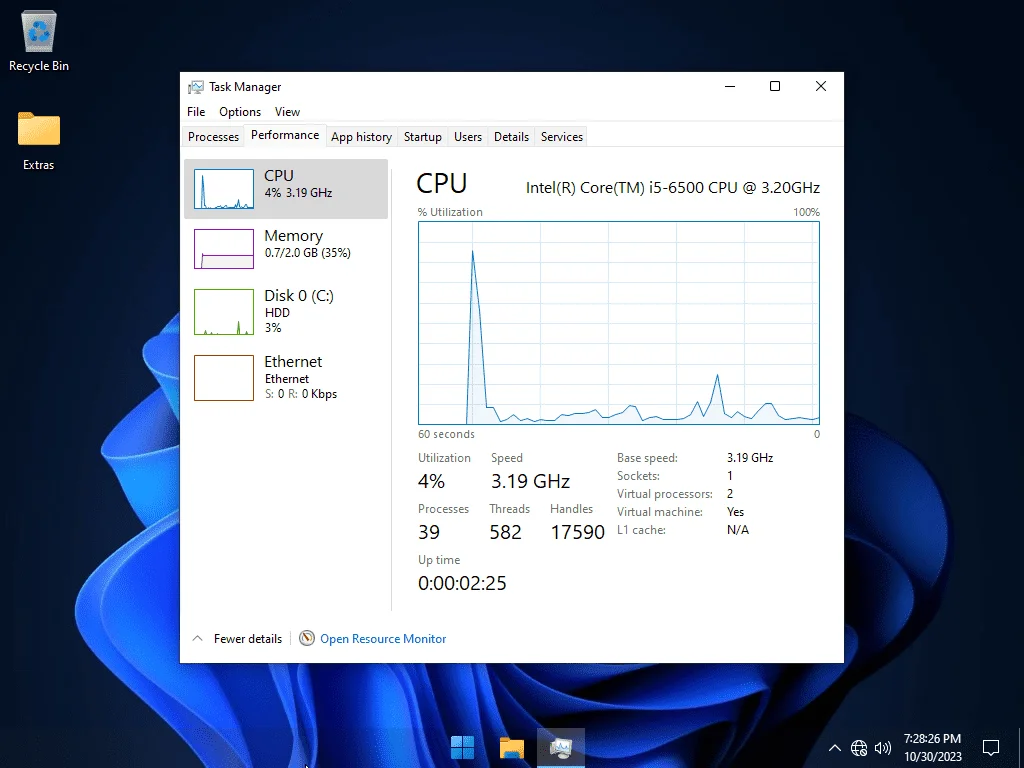The width and height of the screenshot is (1024, 768).
Task: Click the "60 seconds" graph label
Action: click(446, 434)
